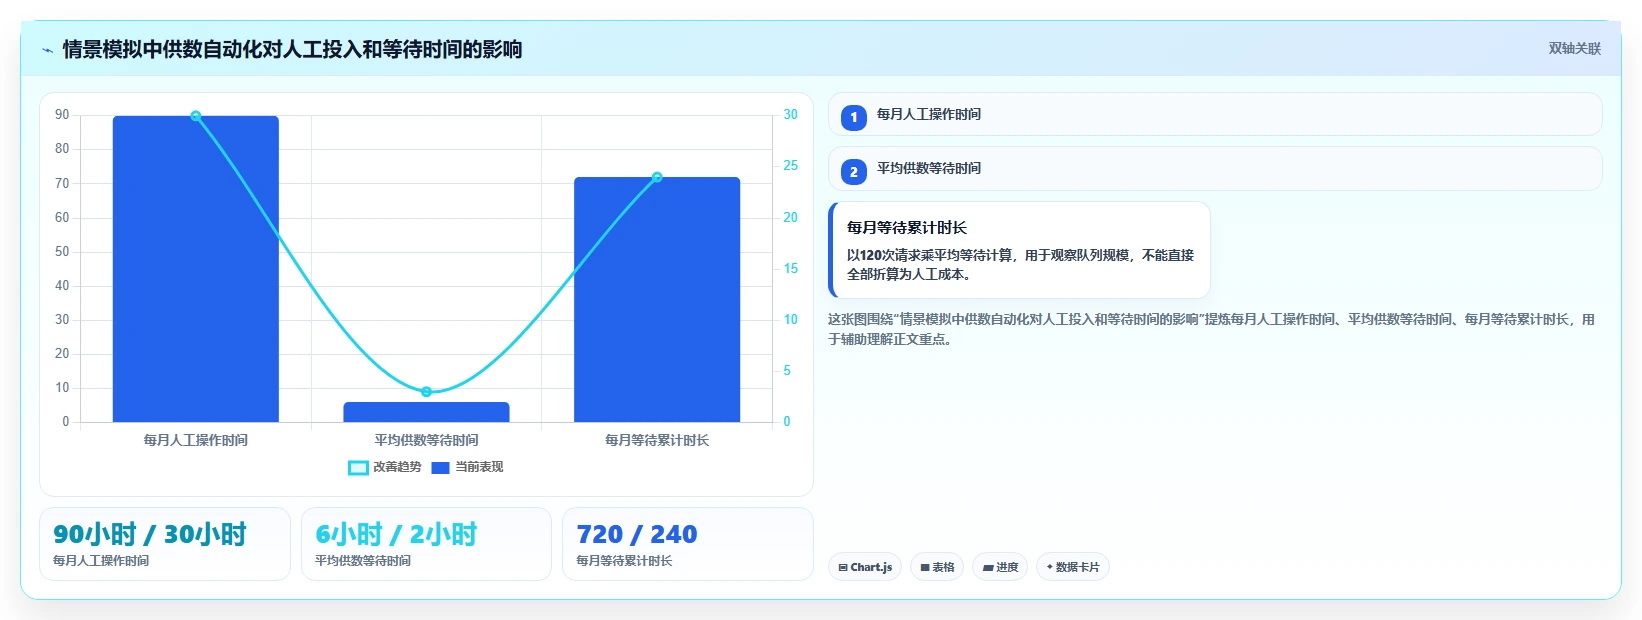Image resolution: width=1642 pixels, height=620 pixels.
Task: Click the 90小时 / 30小时 stat card
Action: coord(165,544)
